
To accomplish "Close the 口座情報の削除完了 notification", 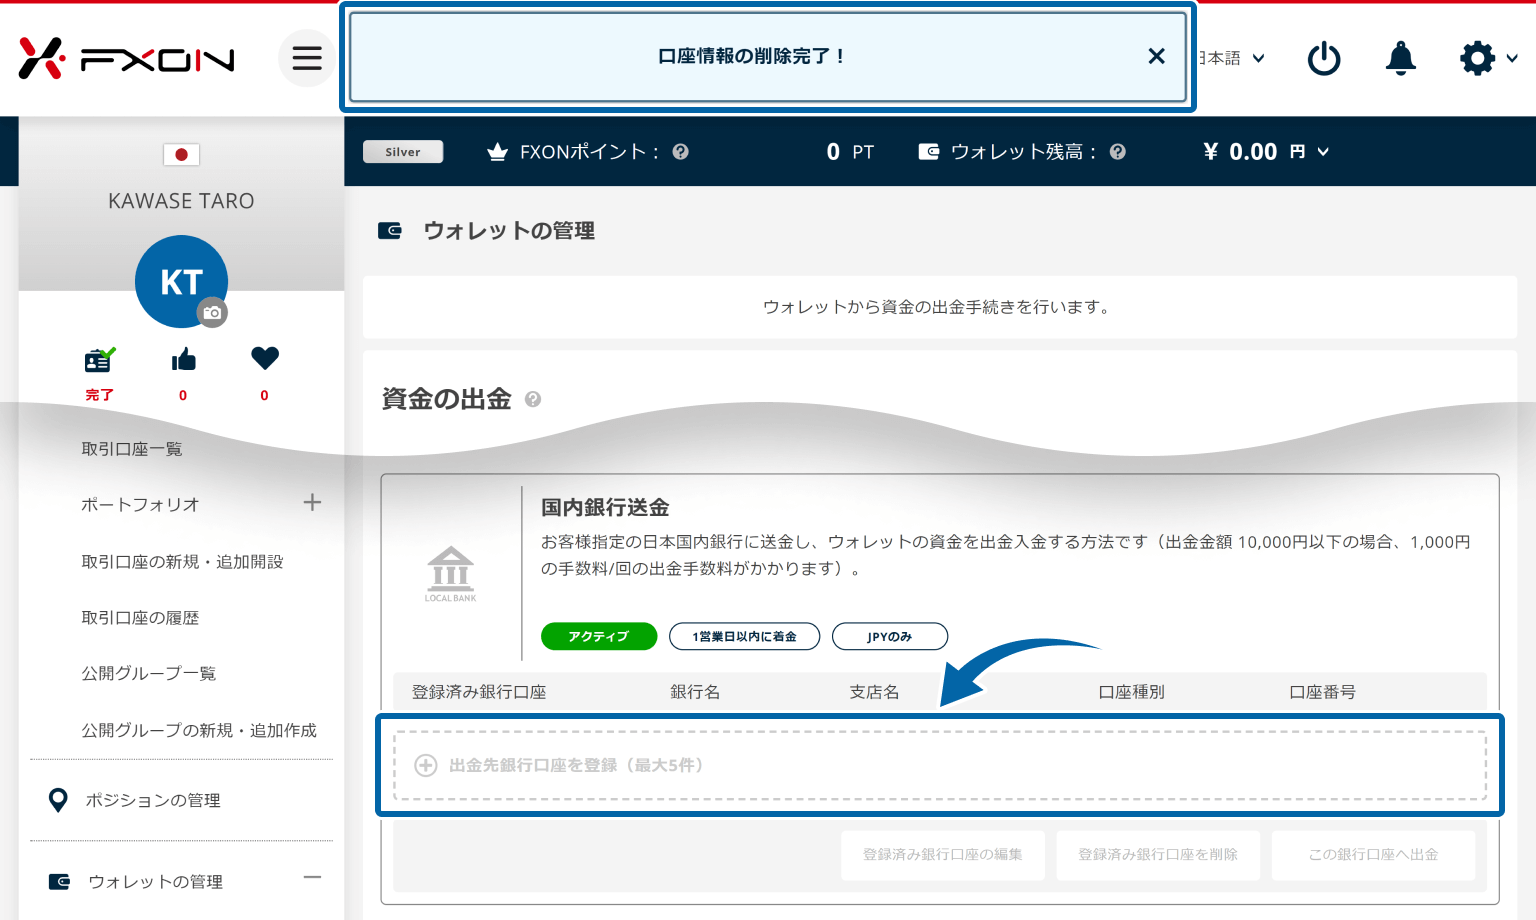I will [1156, 56].
